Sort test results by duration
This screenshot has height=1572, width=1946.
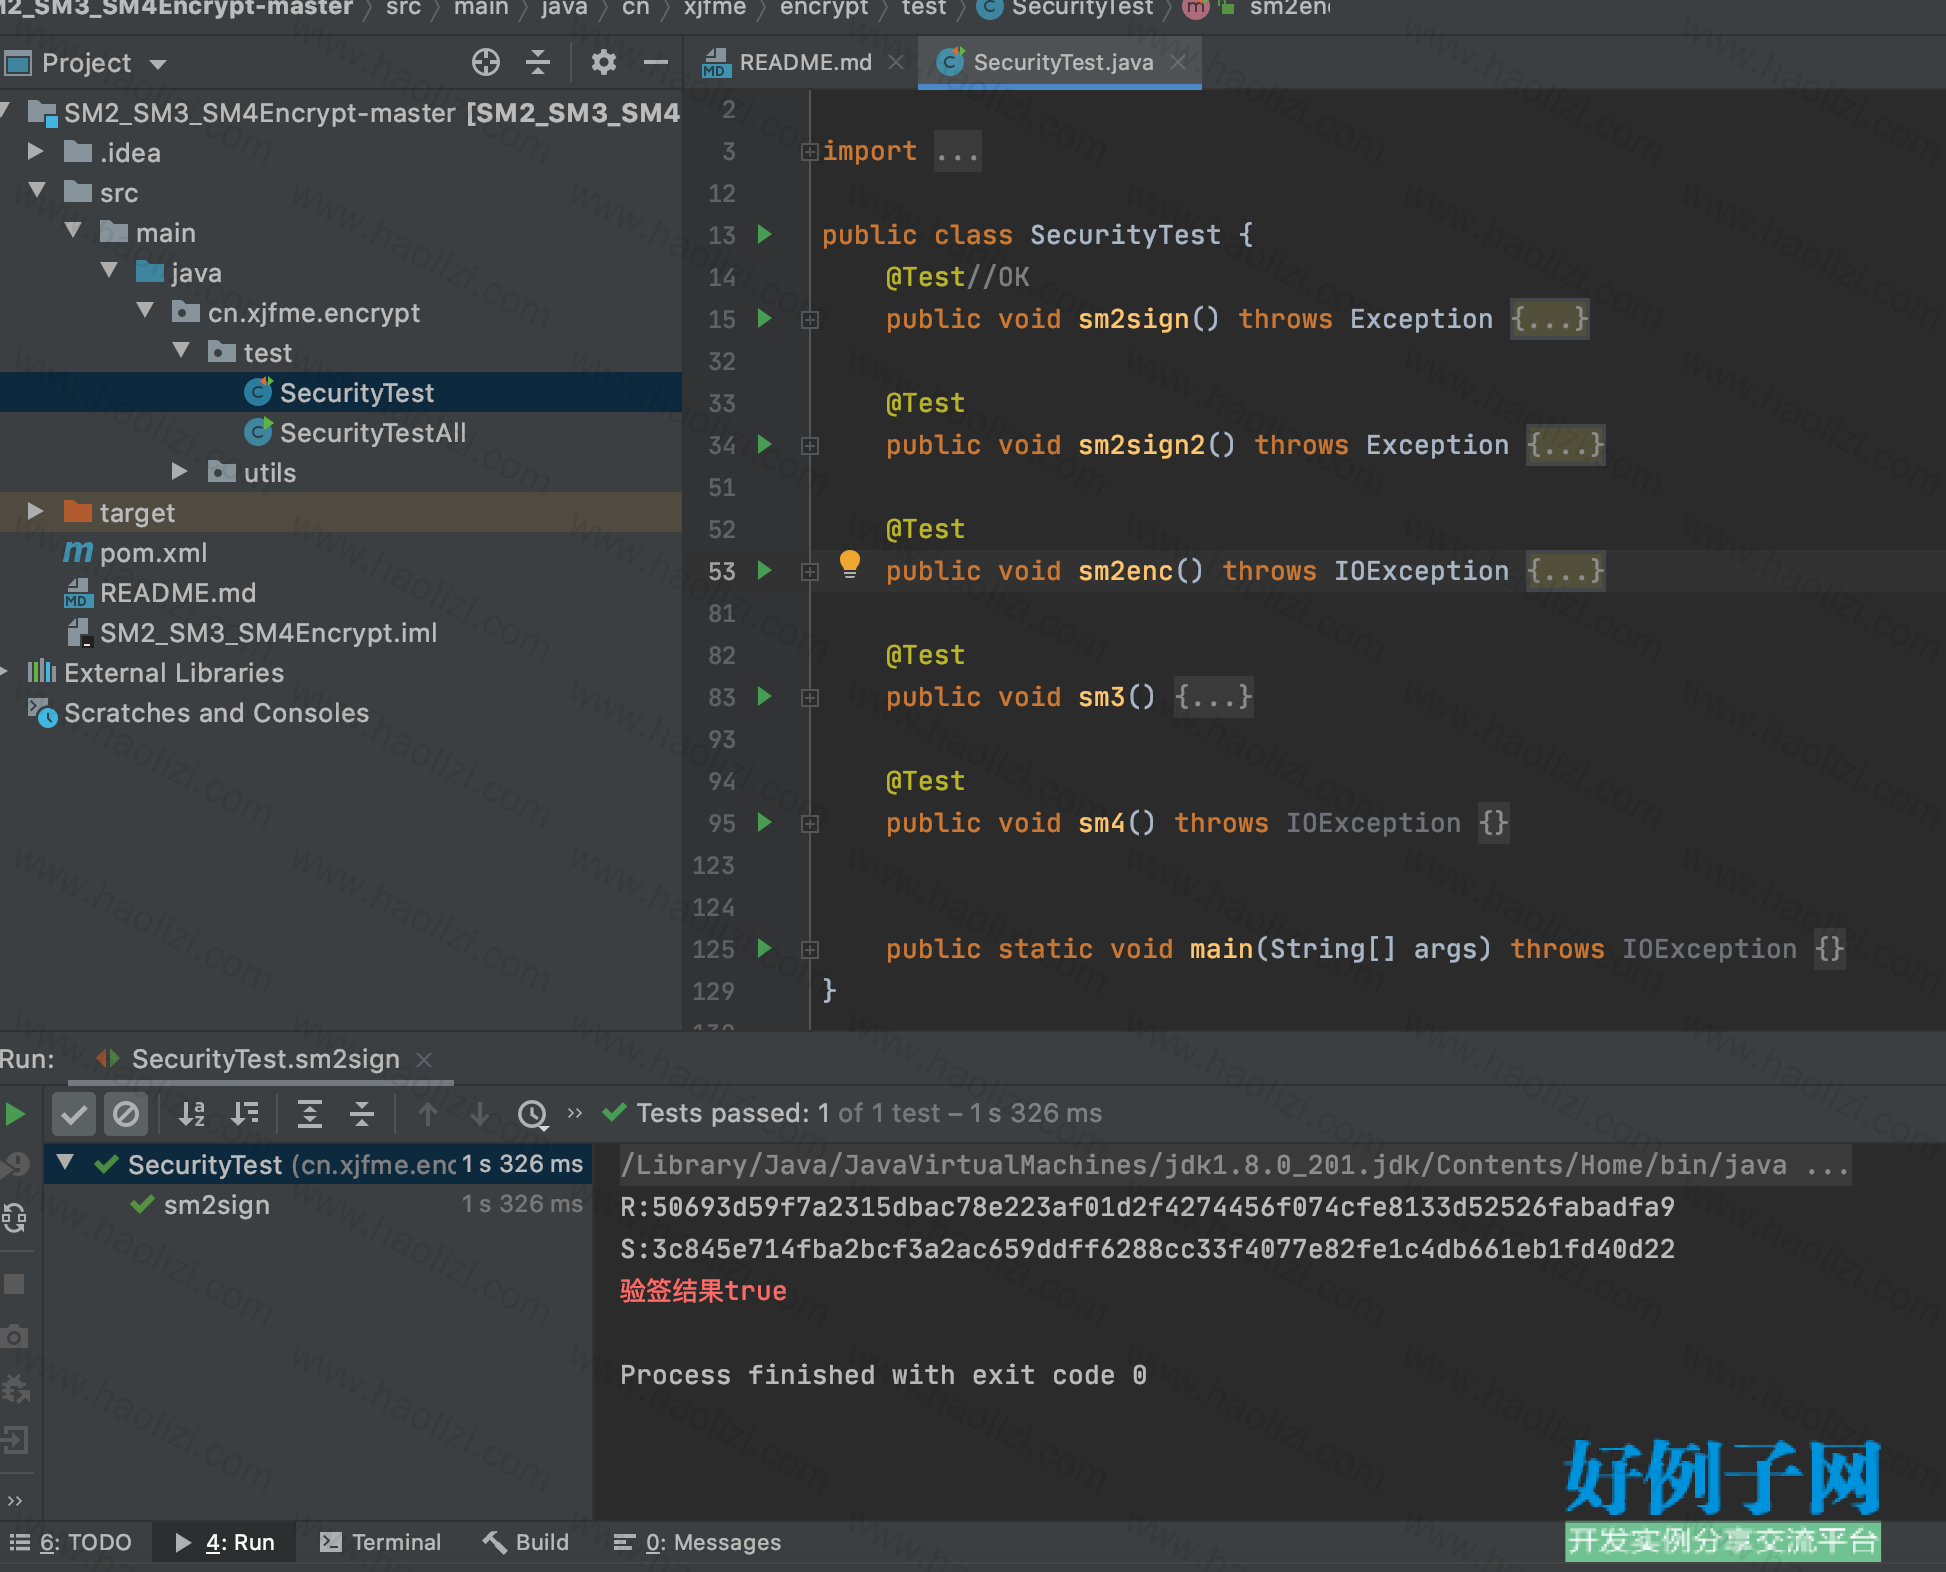[245, 1114]
